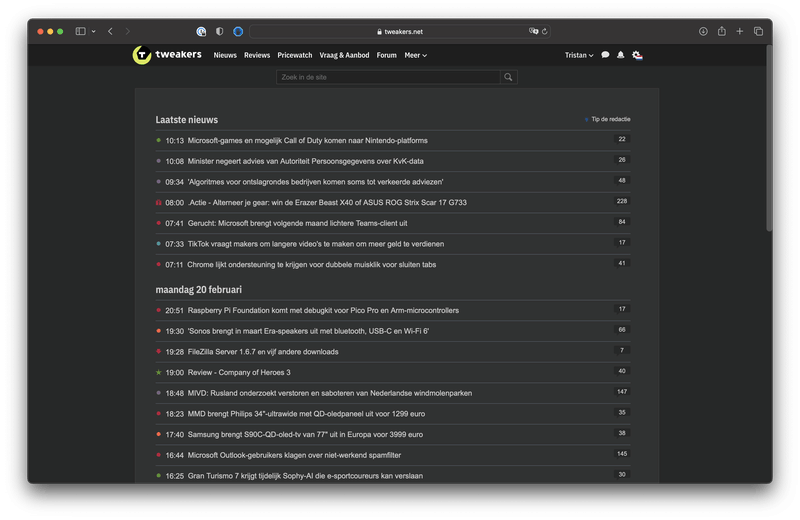Open the Actie Erazer Beast X40 article
This screenshot has width=800, height=520.
click(327, 203)
